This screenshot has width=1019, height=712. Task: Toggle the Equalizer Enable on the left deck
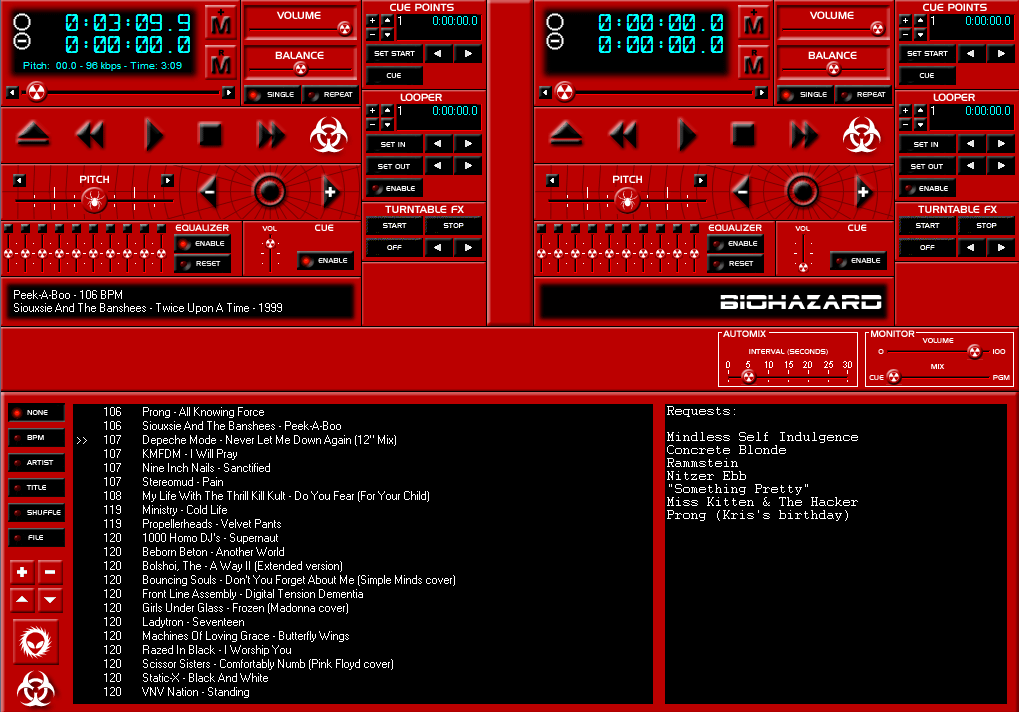[203, 244]
